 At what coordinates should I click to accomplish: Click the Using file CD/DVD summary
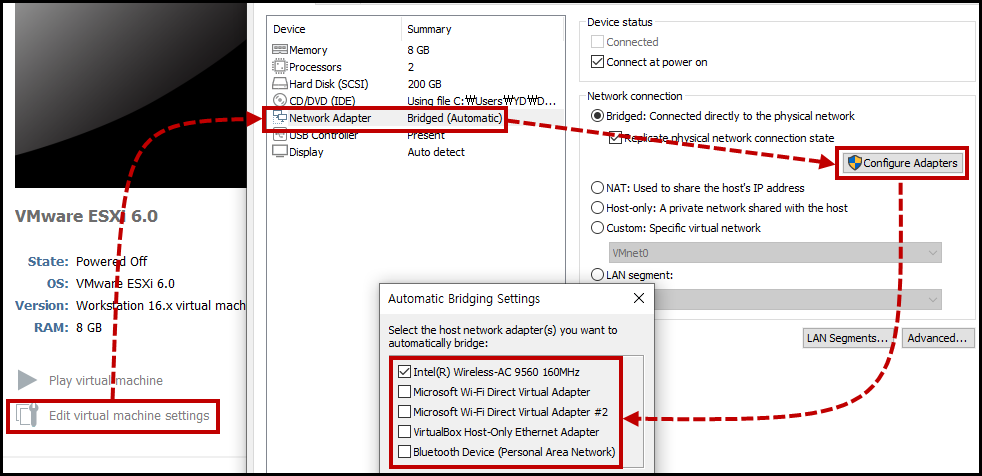tap(482, 101)
